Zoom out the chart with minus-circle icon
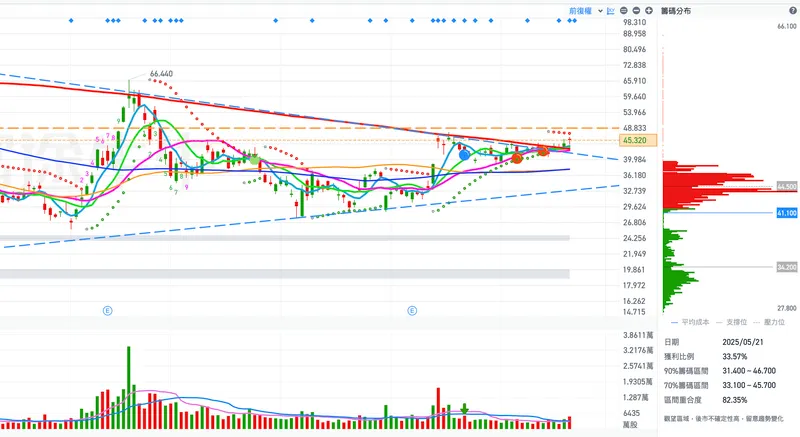The image size is (800, 437). (636, 11)
